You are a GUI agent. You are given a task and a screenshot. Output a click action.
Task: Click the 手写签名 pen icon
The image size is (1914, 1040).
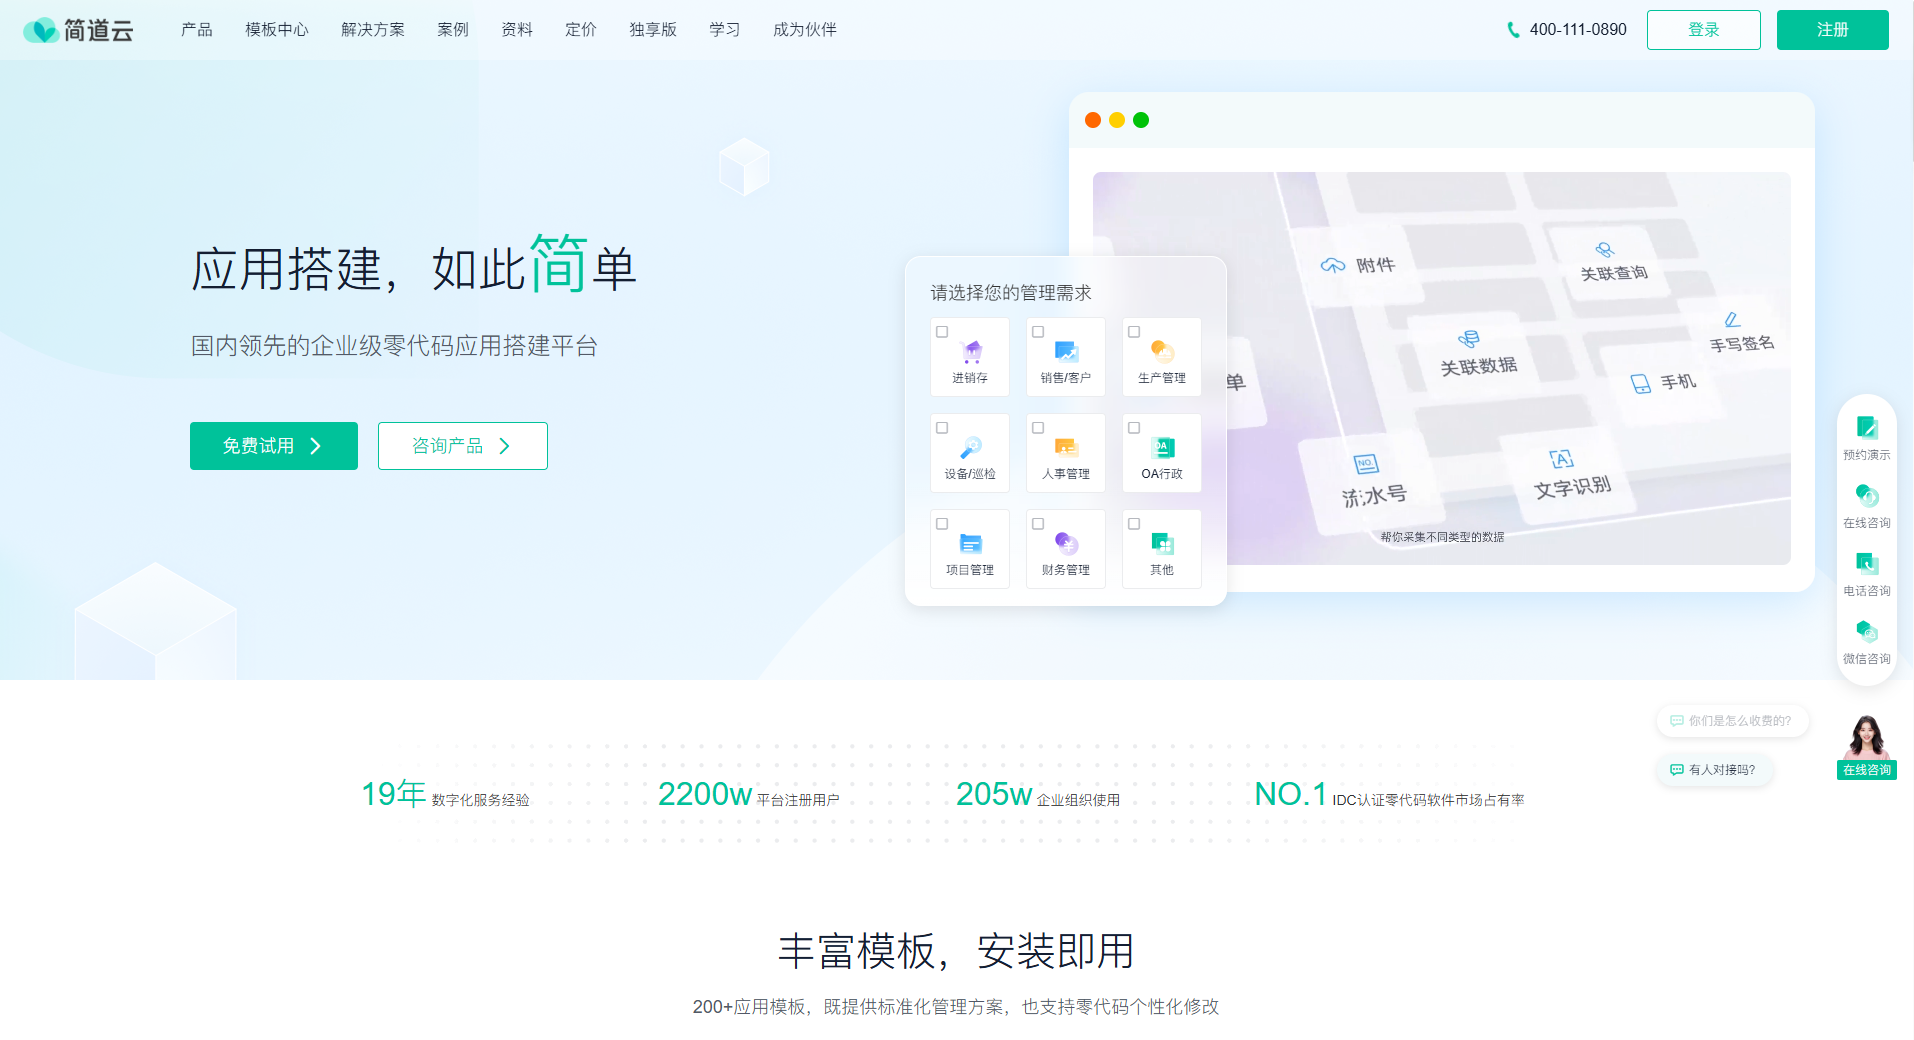coord(1733,320)
